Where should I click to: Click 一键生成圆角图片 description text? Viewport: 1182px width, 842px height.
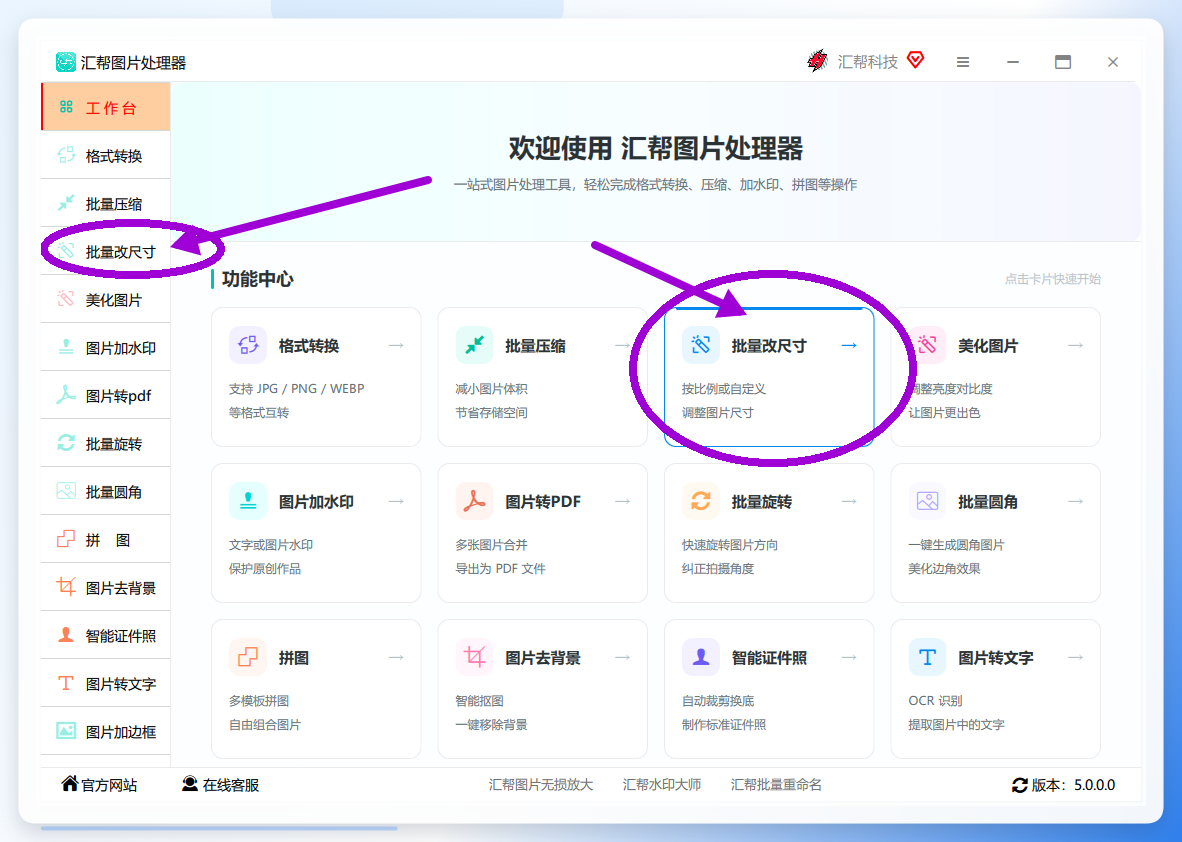point(957,544)
